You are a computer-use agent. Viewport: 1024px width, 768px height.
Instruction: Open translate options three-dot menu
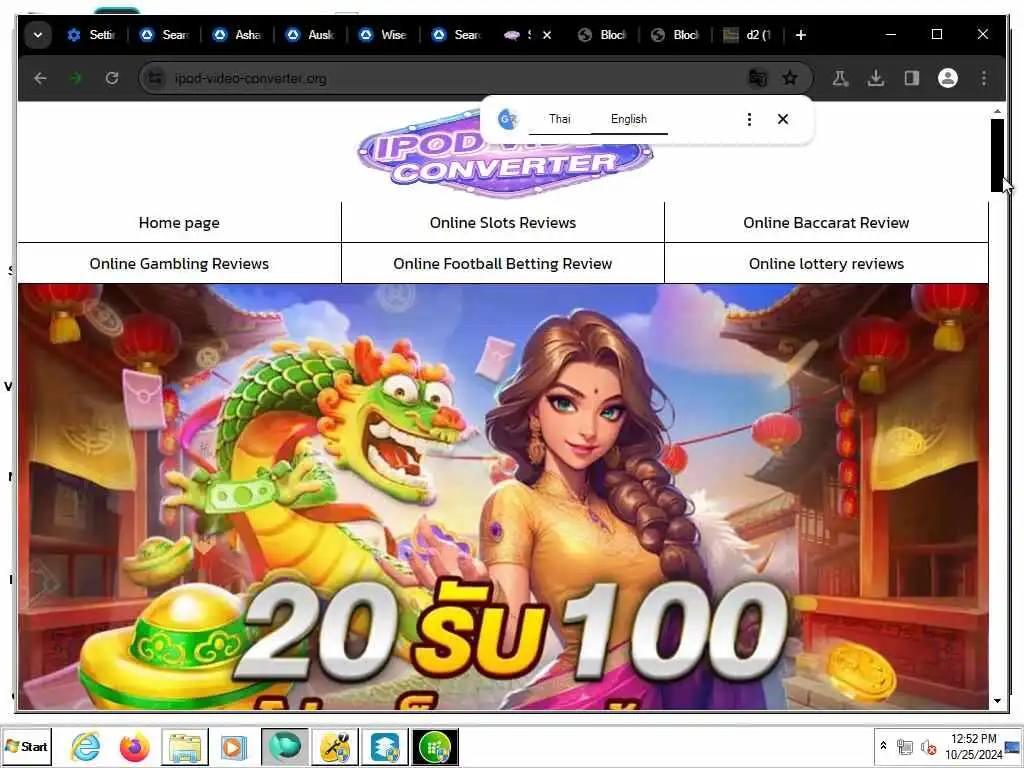pos(749,119)
